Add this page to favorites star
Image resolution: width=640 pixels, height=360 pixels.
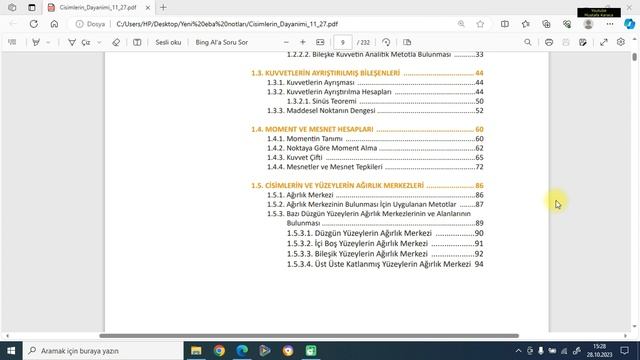(x=480, y=24)
